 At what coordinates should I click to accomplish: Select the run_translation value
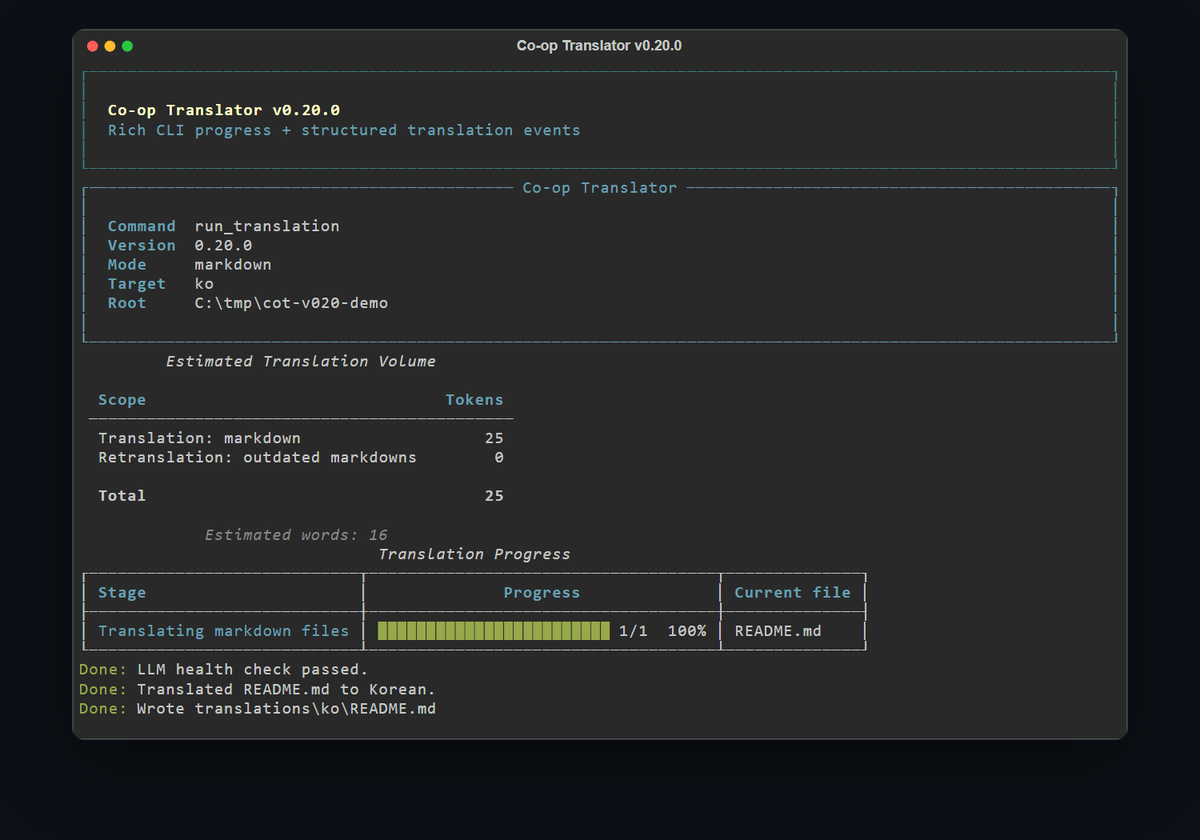(x=267, y=226)
